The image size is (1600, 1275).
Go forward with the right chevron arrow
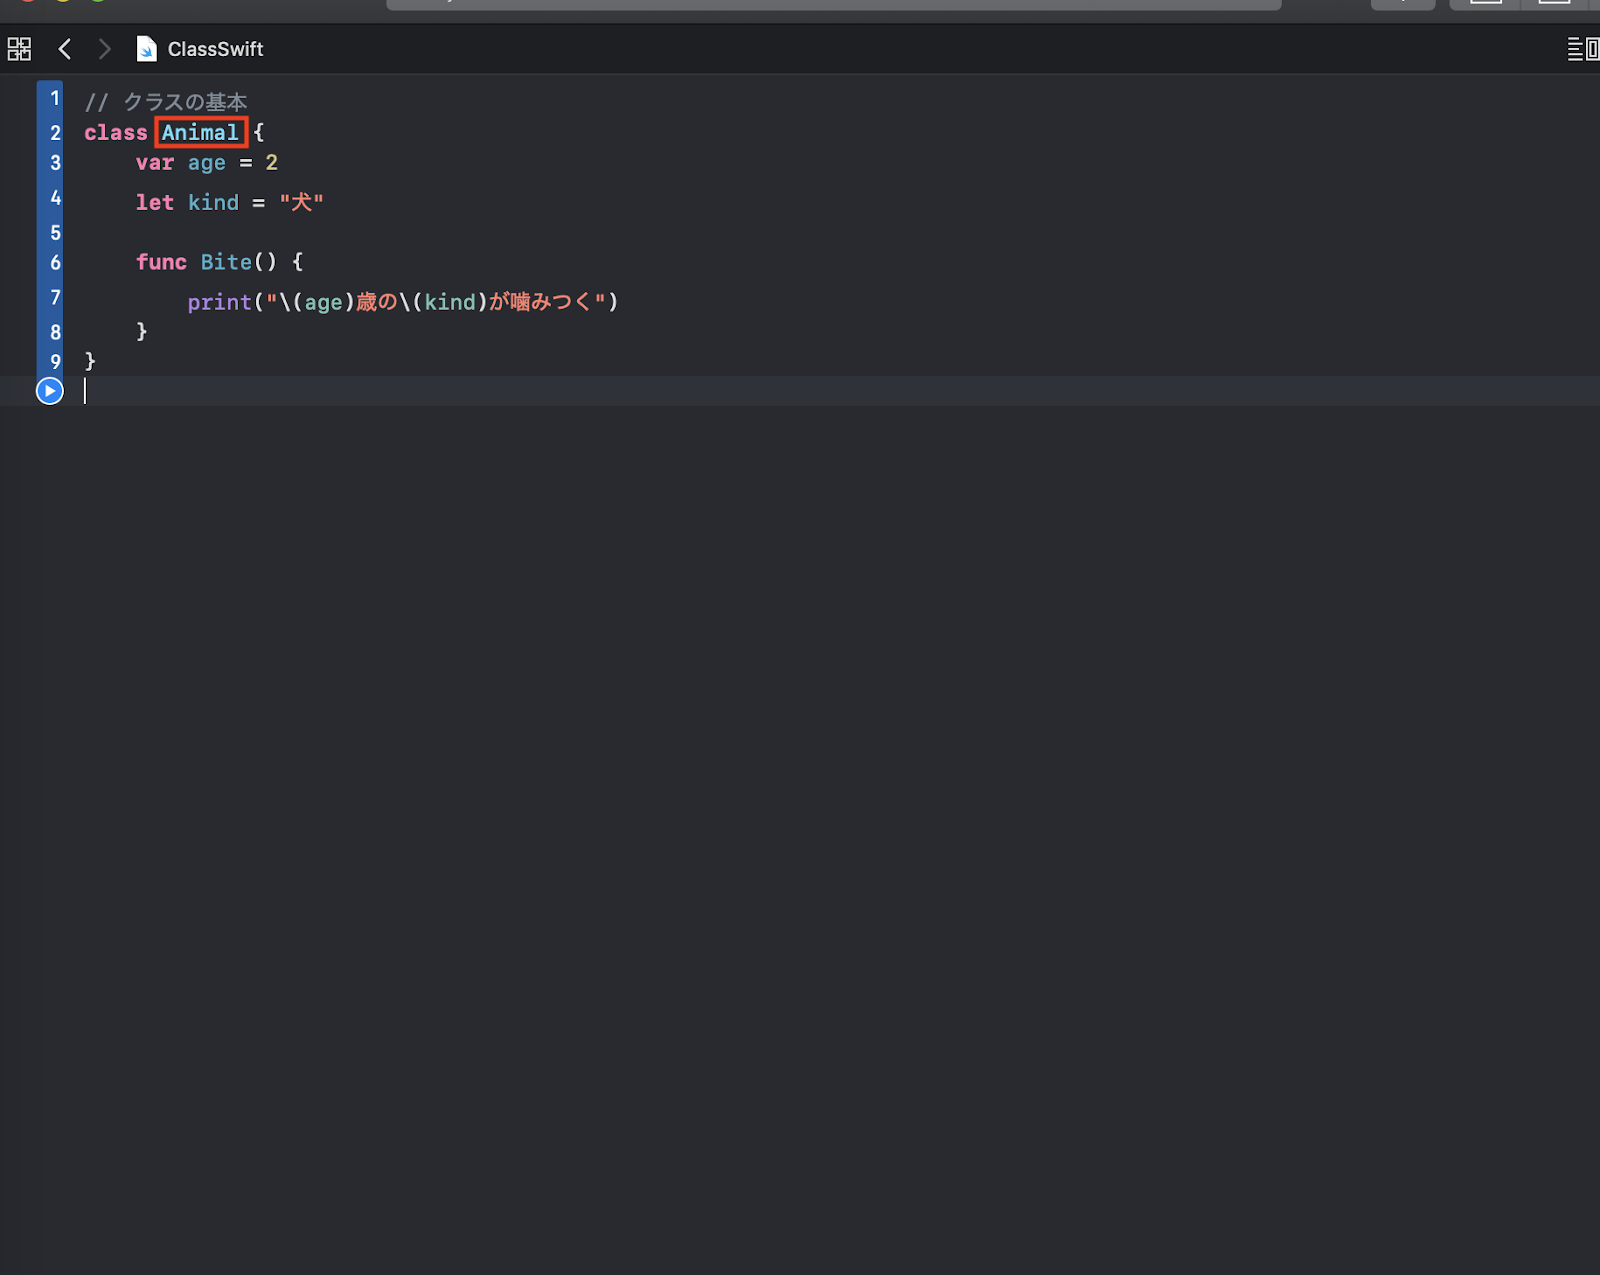[104, 49]
